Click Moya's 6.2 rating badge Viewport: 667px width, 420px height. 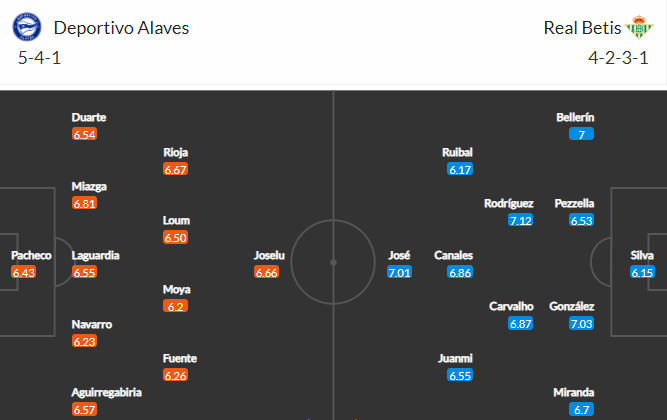(175, 306)
